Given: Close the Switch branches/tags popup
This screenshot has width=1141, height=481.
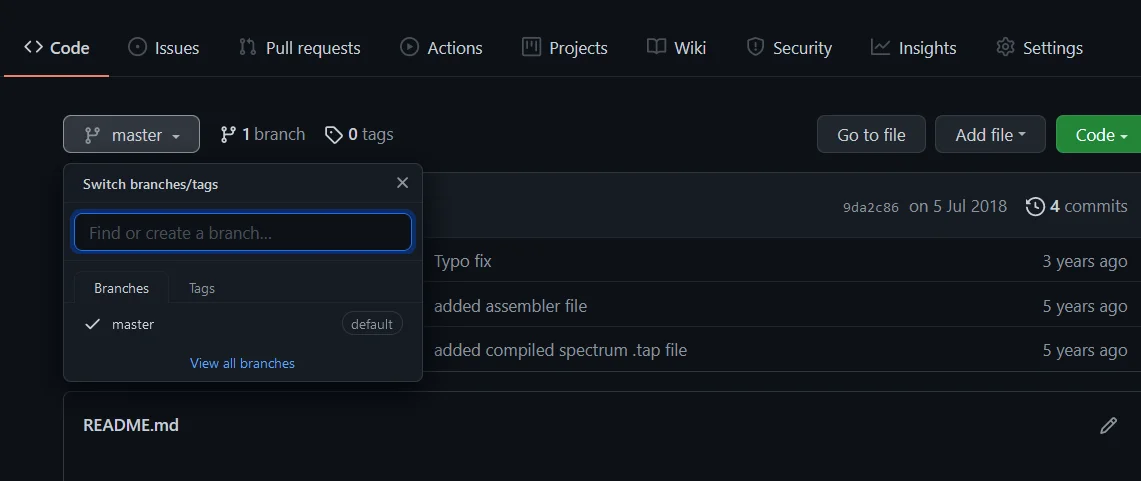Looking at the screenshot, I should tap(402, 183).
